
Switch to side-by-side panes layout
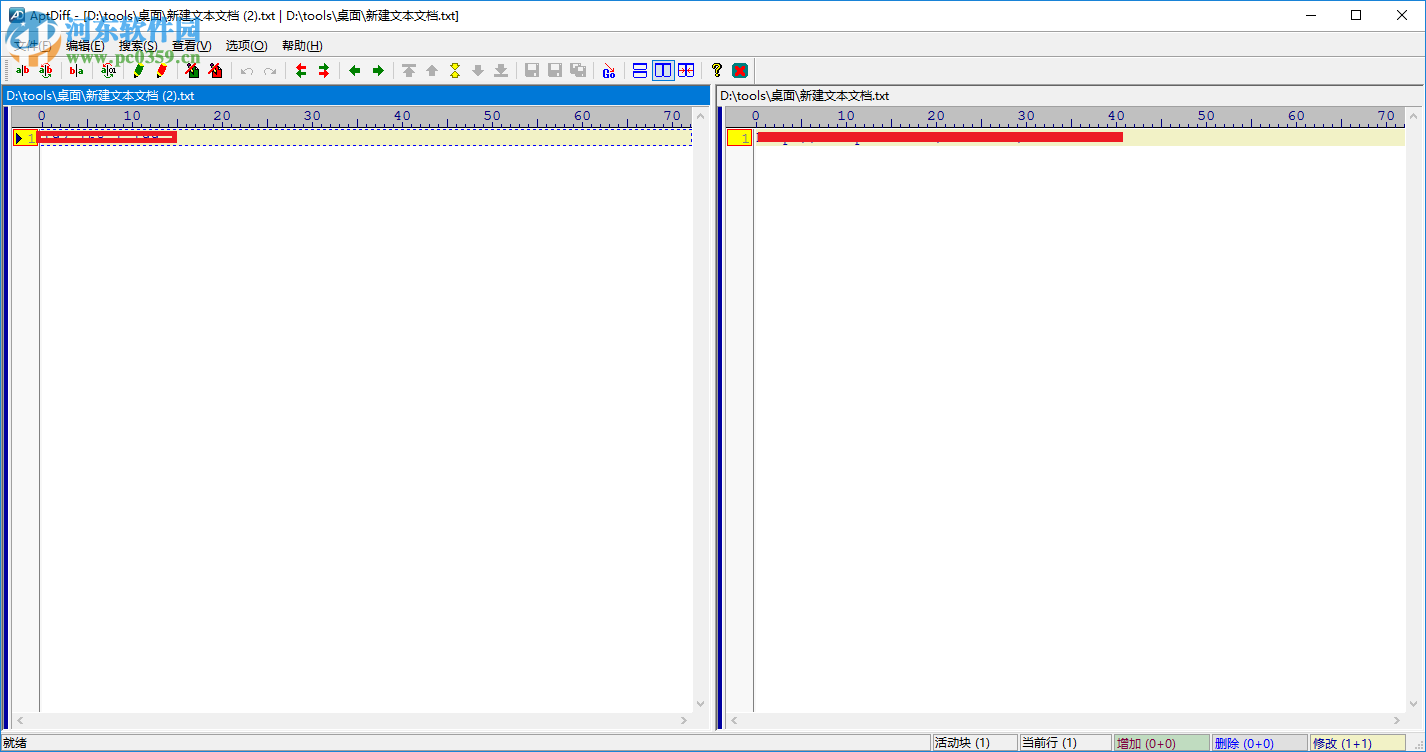tap(663, 70)
